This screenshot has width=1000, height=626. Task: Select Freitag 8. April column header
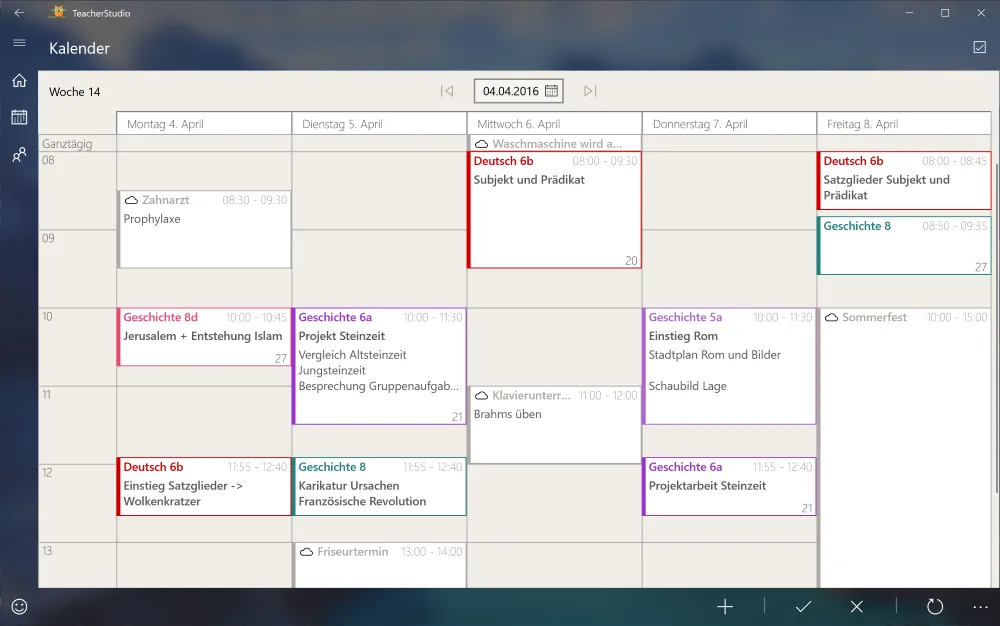904,124
